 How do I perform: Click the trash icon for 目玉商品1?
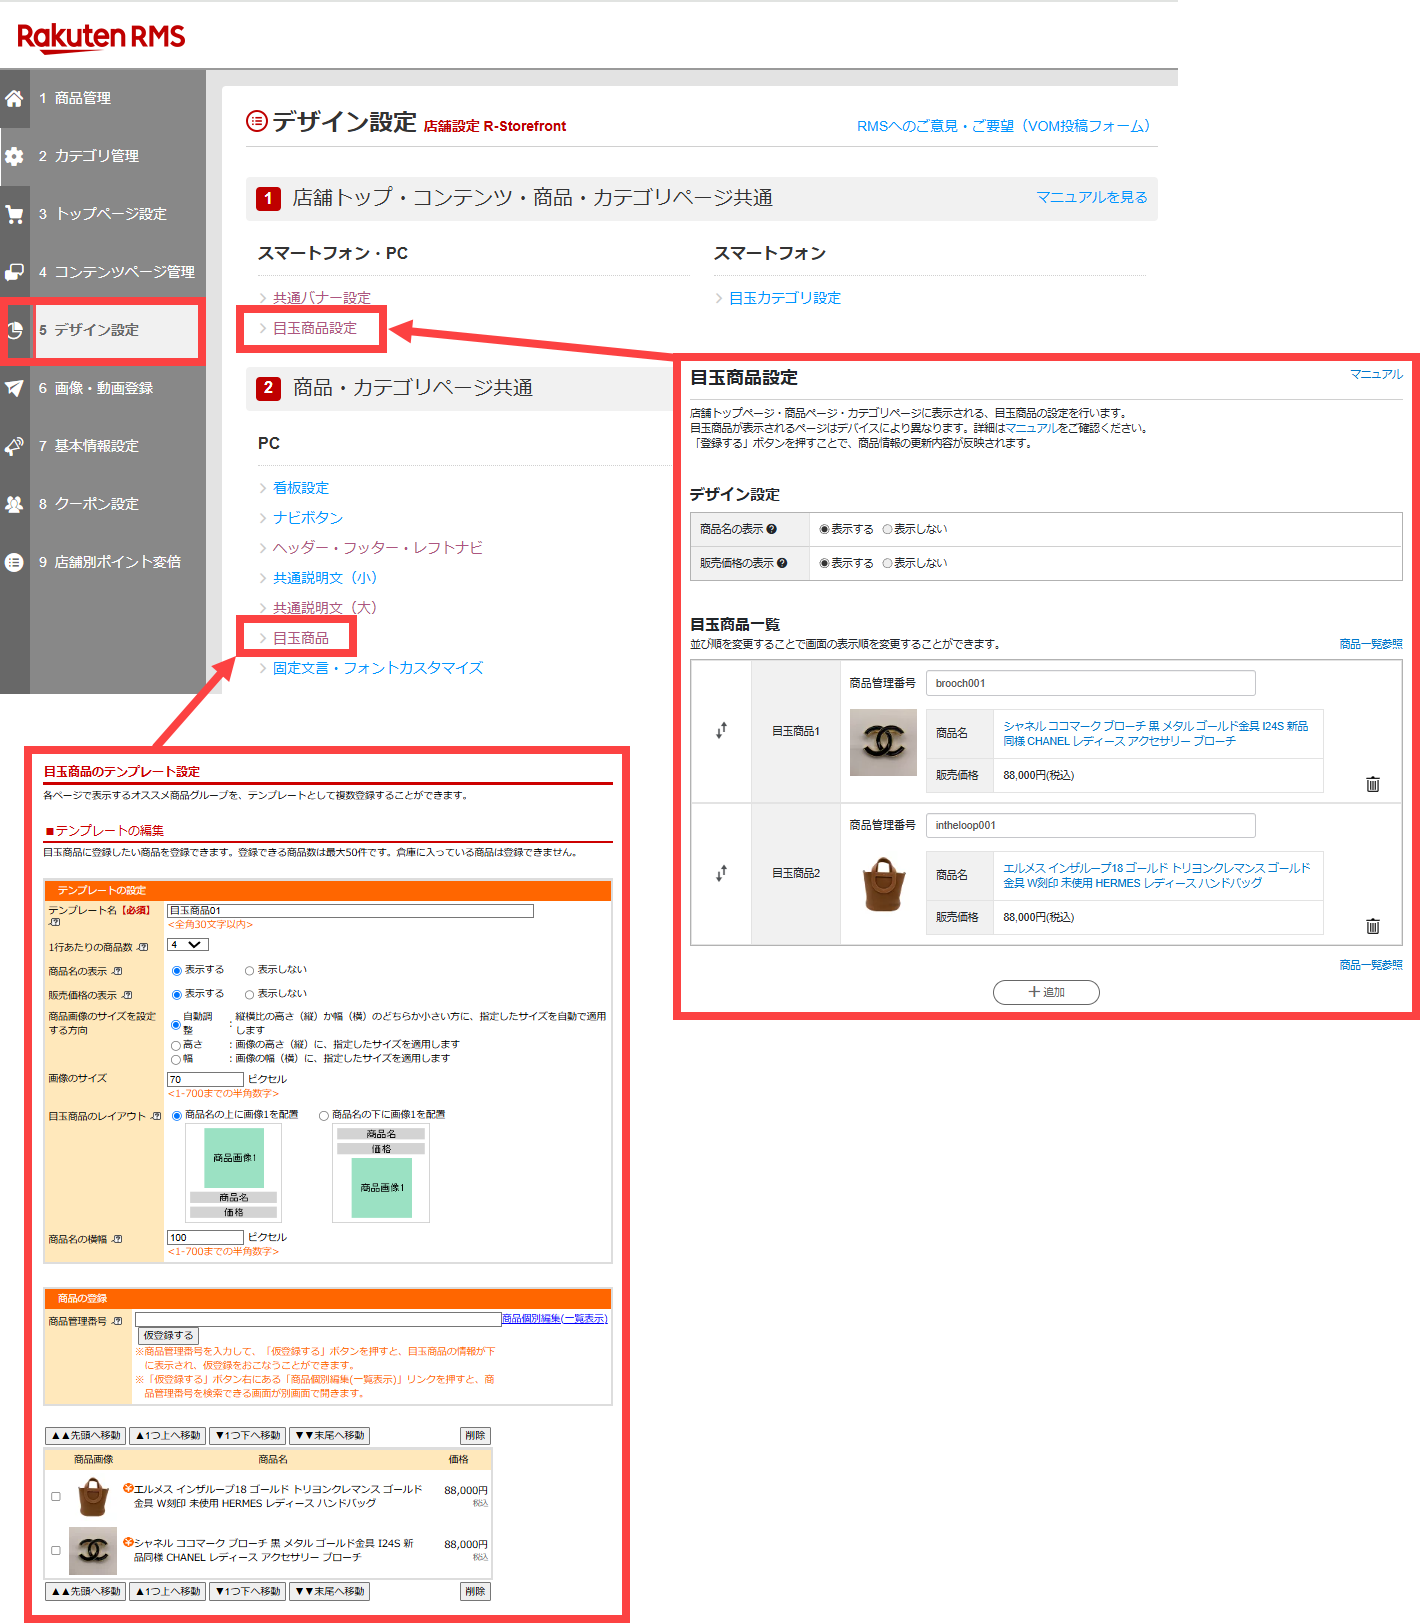click(x=1372, y=784)
